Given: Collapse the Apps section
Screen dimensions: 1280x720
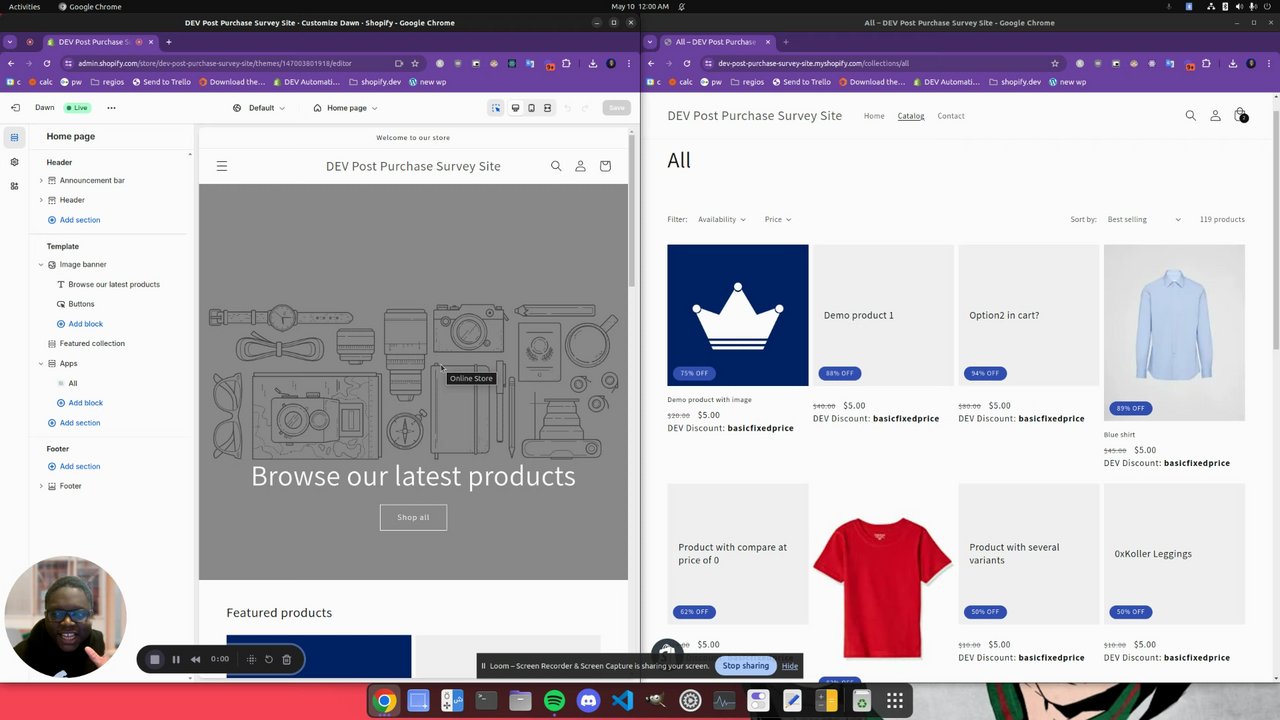Looking at the screenshot, I should 41,364.
